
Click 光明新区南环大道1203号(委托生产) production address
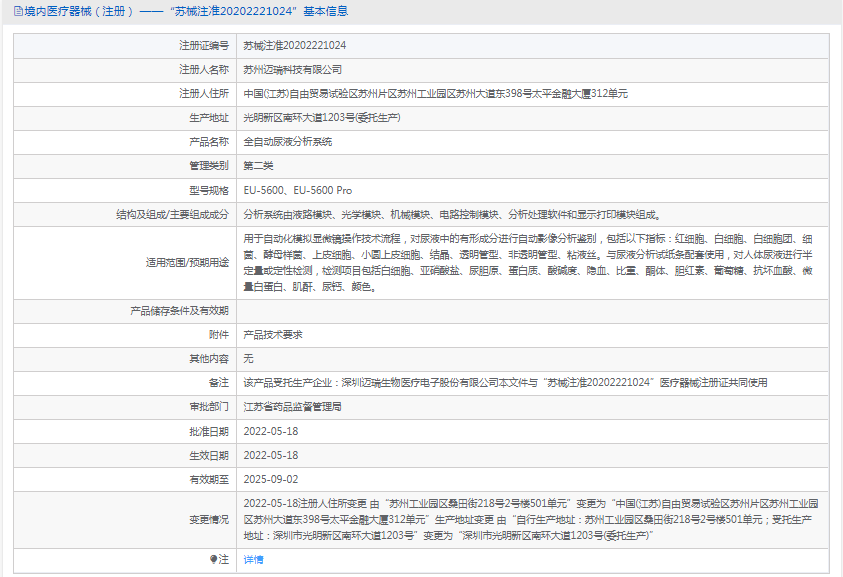(322, 118)
